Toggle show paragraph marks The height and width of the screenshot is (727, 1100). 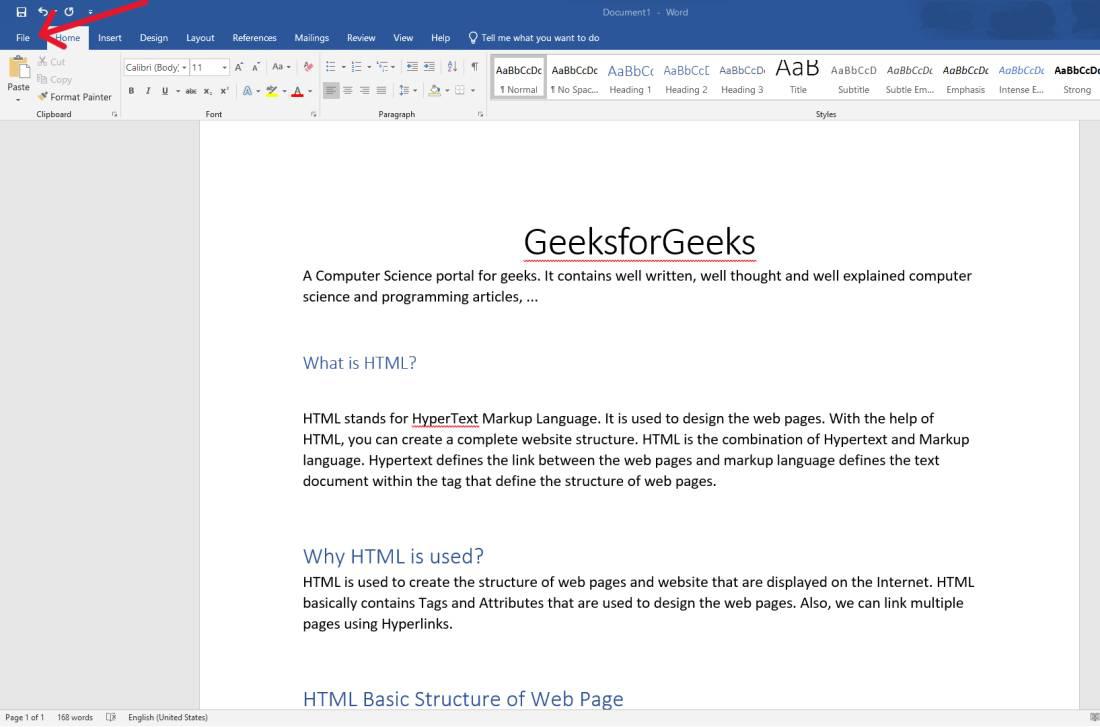click(x=475, y=67)
